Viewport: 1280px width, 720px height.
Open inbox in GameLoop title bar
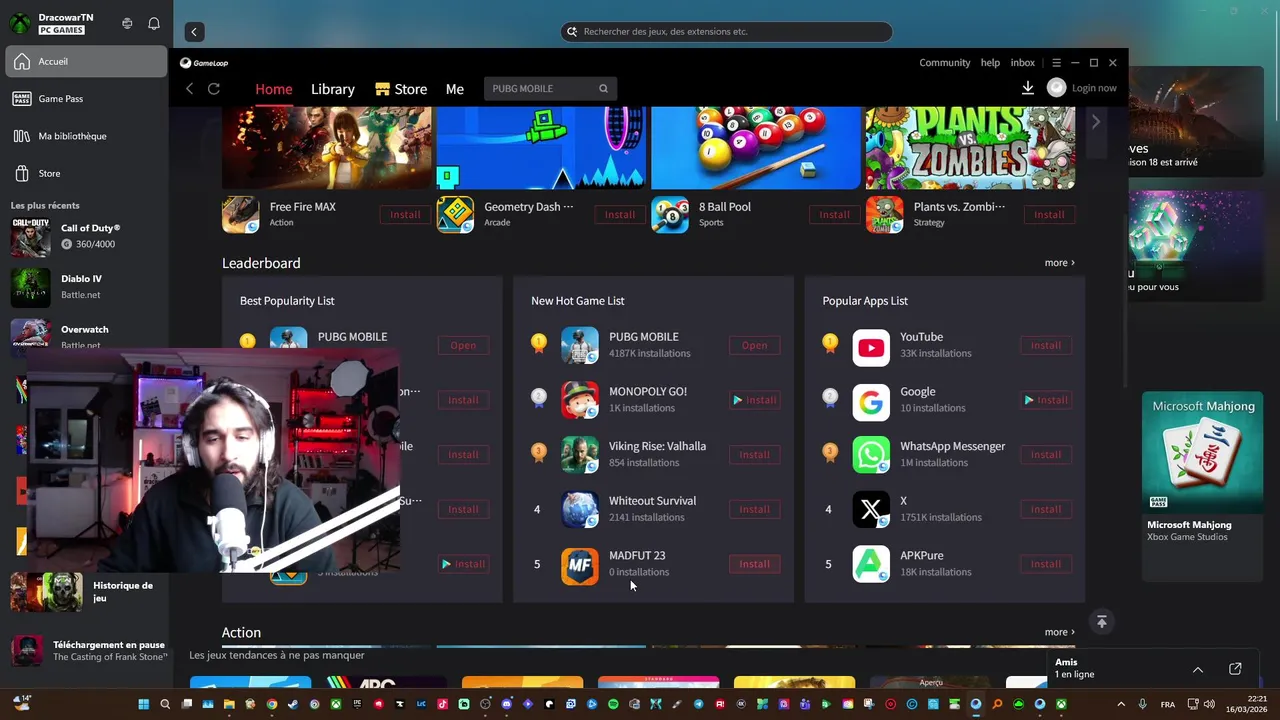[x=1023, y=63]
